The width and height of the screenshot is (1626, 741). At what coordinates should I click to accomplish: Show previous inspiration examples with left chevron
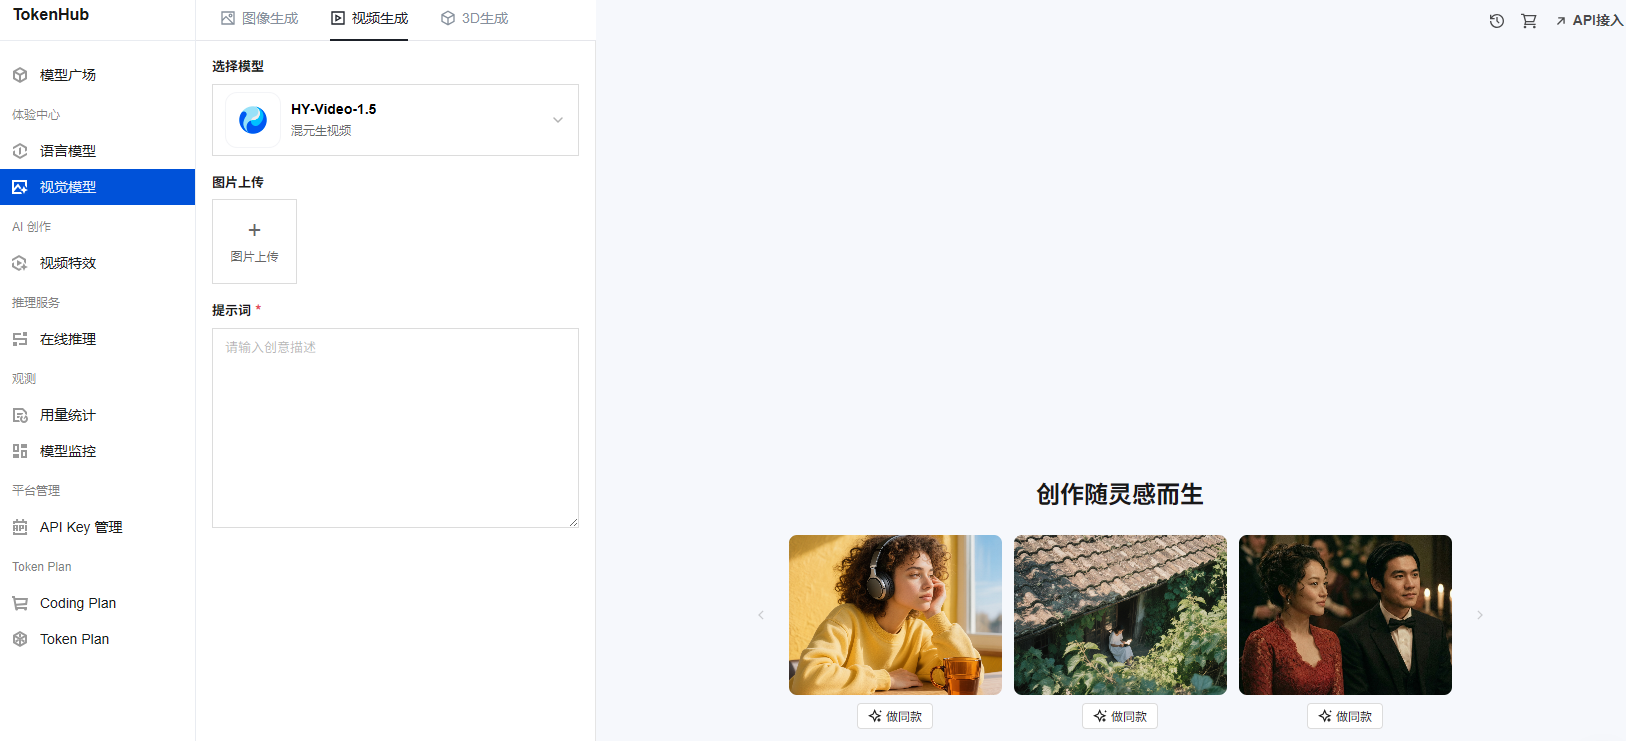click(x=761, y=615)
